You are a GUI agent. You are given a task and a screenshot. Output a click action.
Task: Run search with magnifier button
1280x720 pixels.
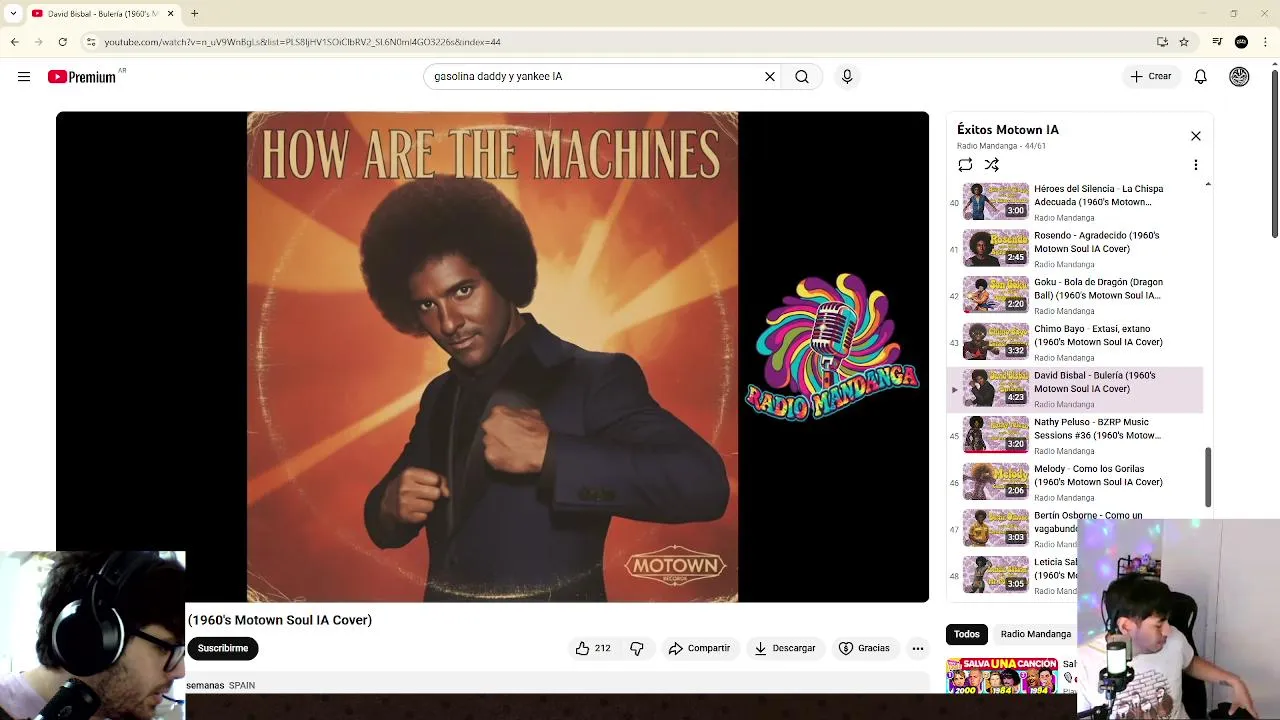click(x=802, y=76)
